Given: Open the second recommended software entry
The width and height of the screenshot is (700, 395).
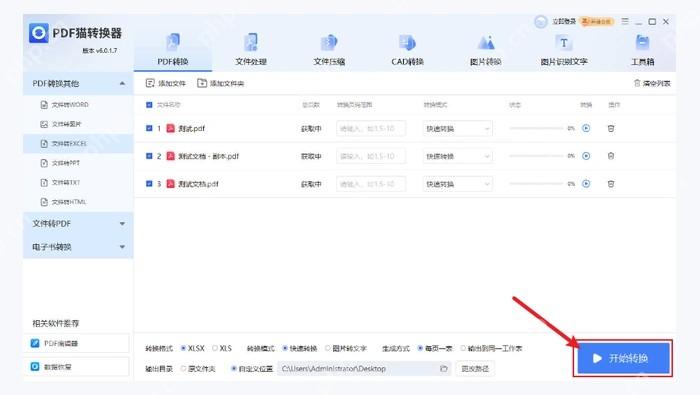Looking at the screenshot, I should pyautogui.click(x=76, y=367).
